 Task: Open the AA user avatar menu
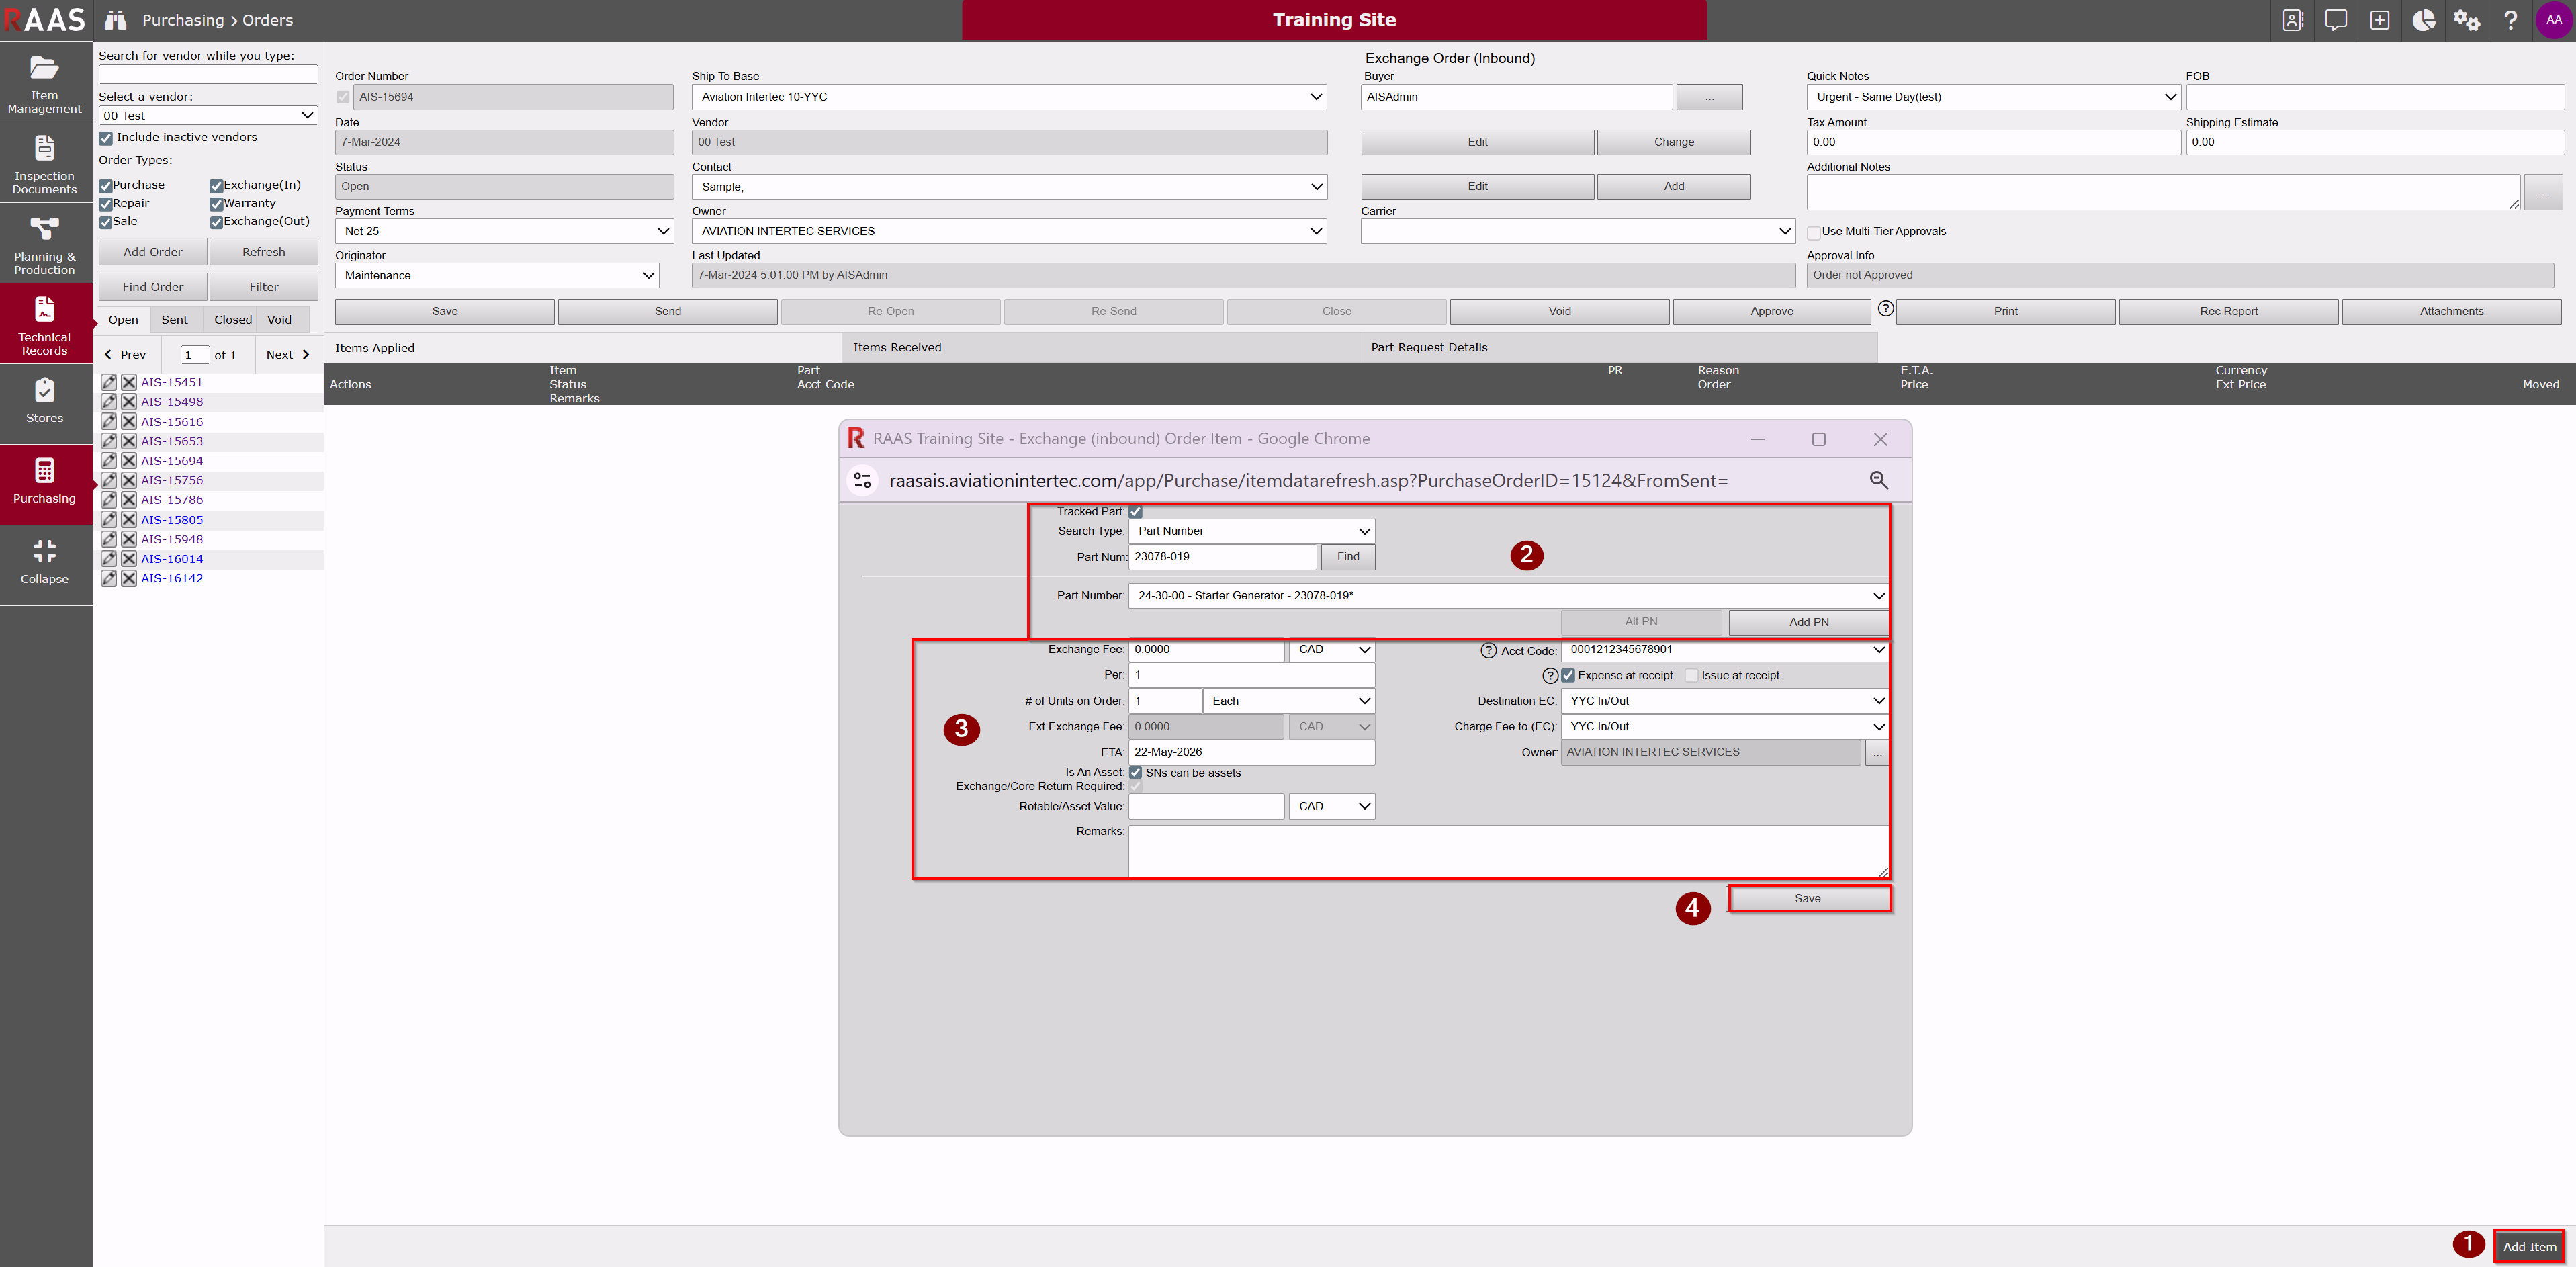coord(2554,20)
